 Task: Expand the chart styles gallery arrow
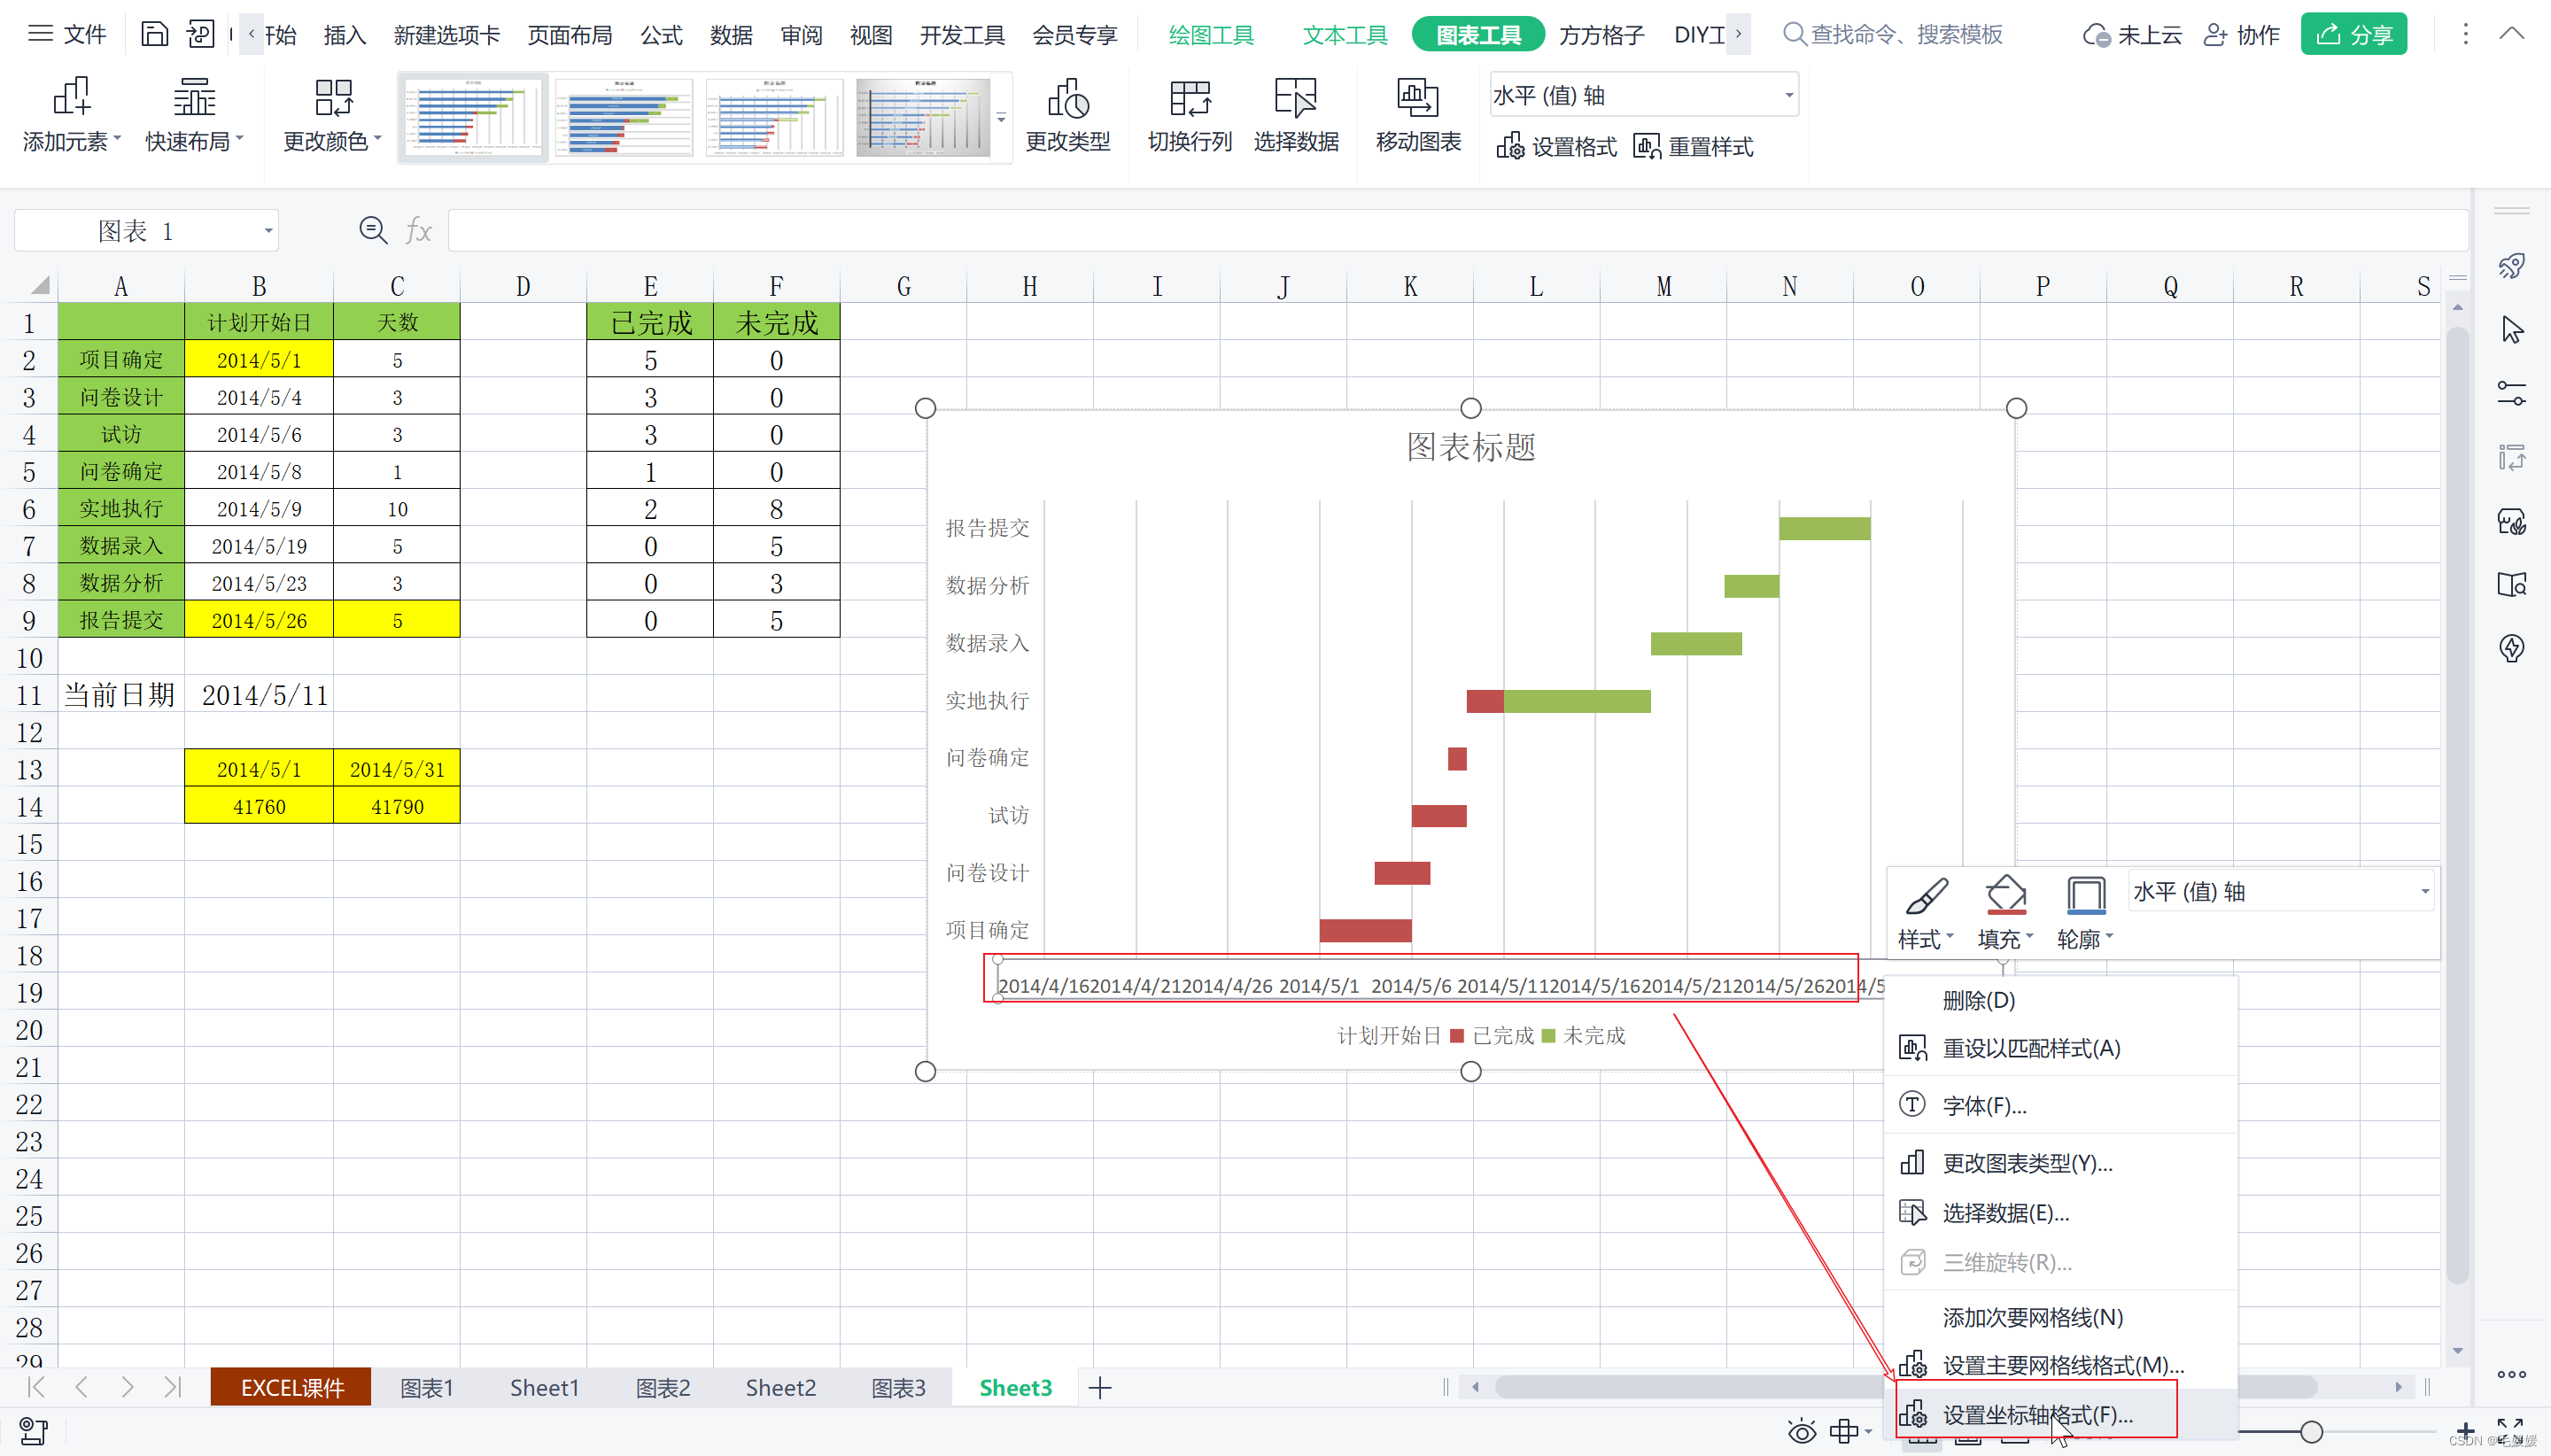pyautogui.click(x=1001, y=118)
